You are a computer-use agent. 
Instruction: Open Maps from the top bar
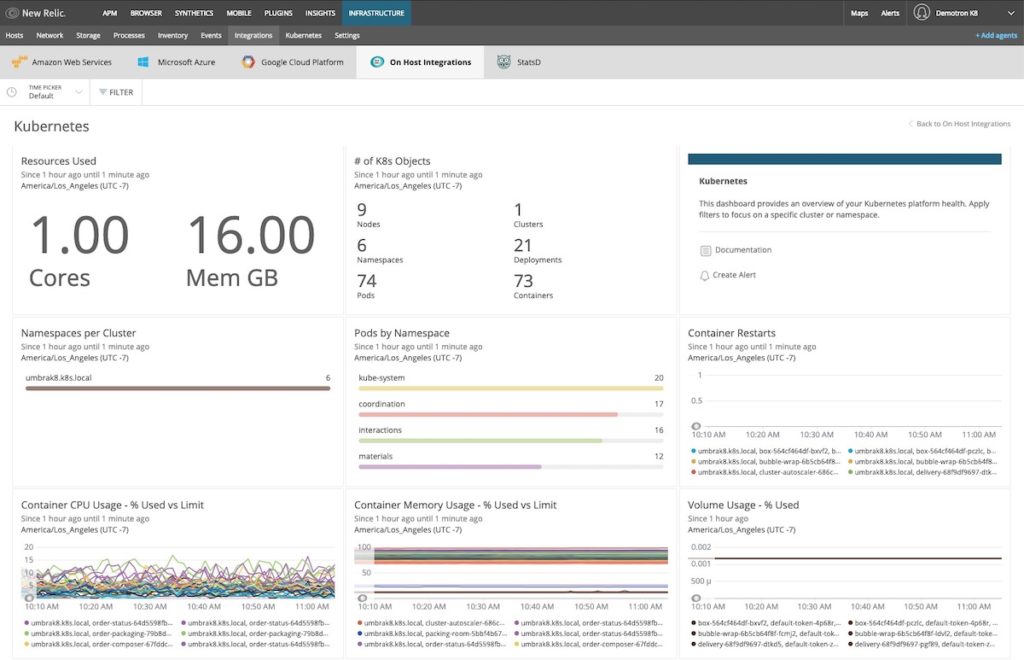coord(859,13)
